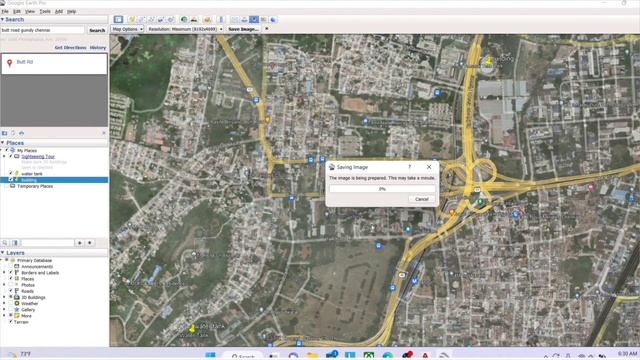The height and width of the screenshot is (360, 640).
Task: Expand the 3D Buildings layer node
Action: coord(4,297)
